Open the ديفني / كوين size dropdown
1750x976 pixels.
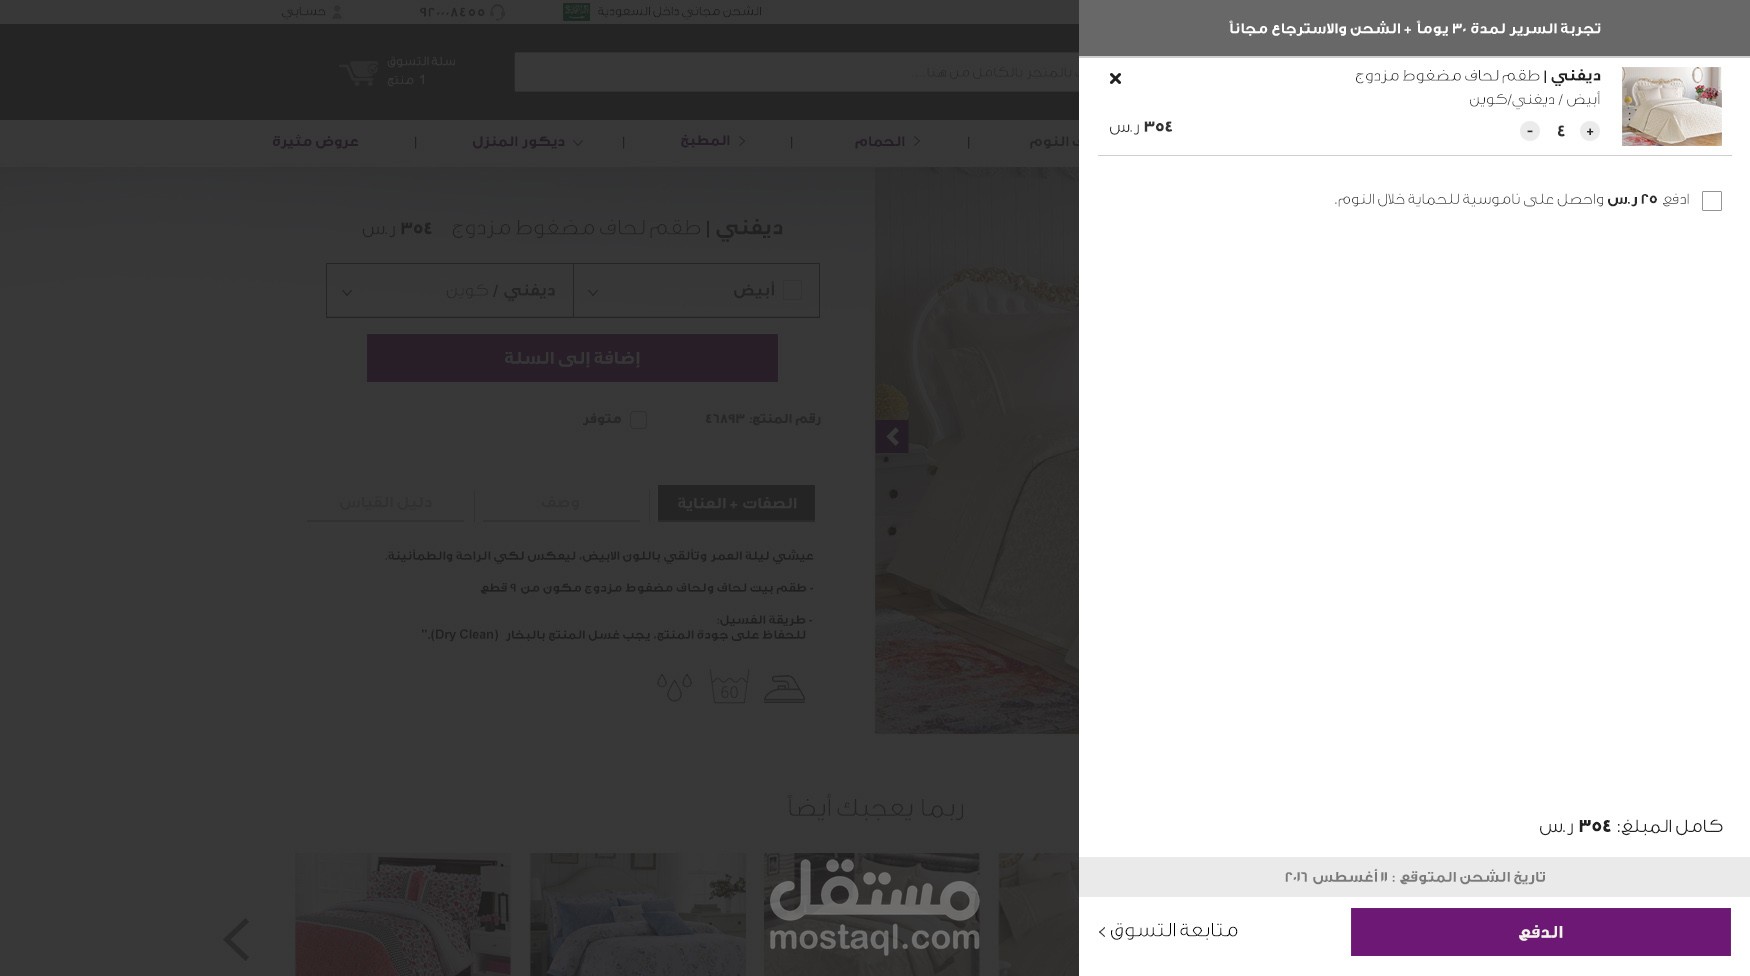click(x=450, y=291)
